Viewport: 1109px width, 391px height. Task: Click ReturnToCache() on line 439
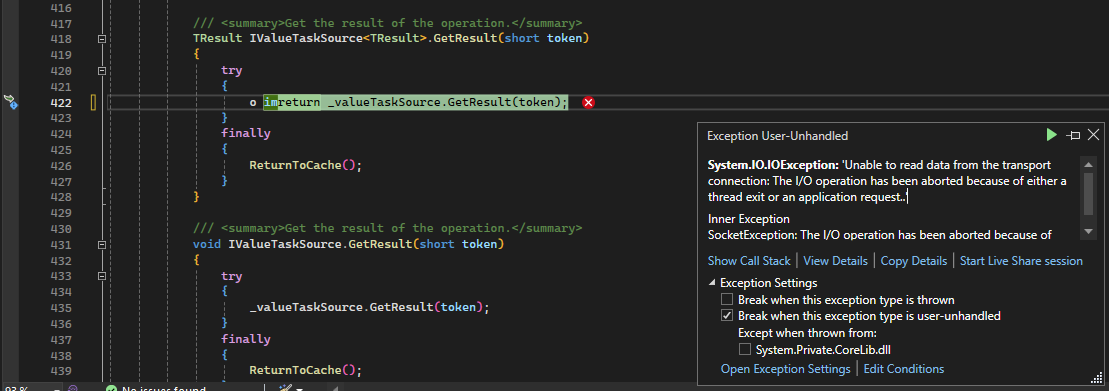tap(305, 370)
